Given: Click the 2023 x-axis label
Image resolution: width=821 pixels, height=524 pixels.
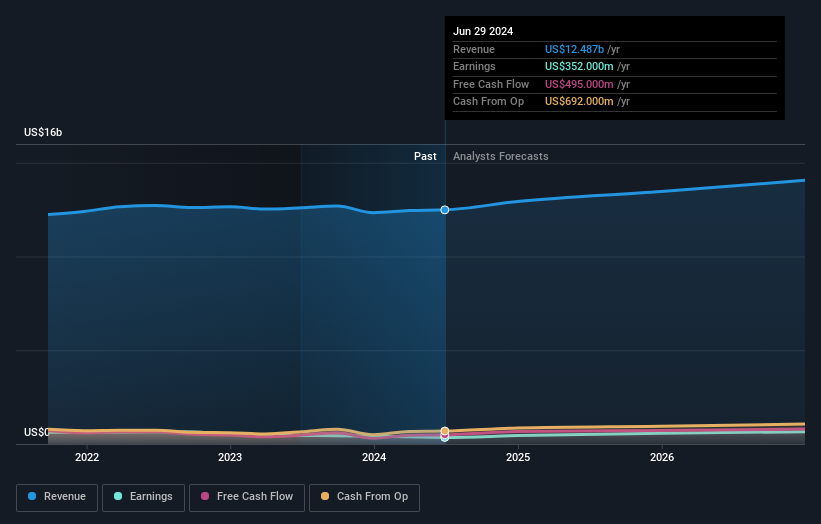Looking at the screenshot, I should pos(230,458).
